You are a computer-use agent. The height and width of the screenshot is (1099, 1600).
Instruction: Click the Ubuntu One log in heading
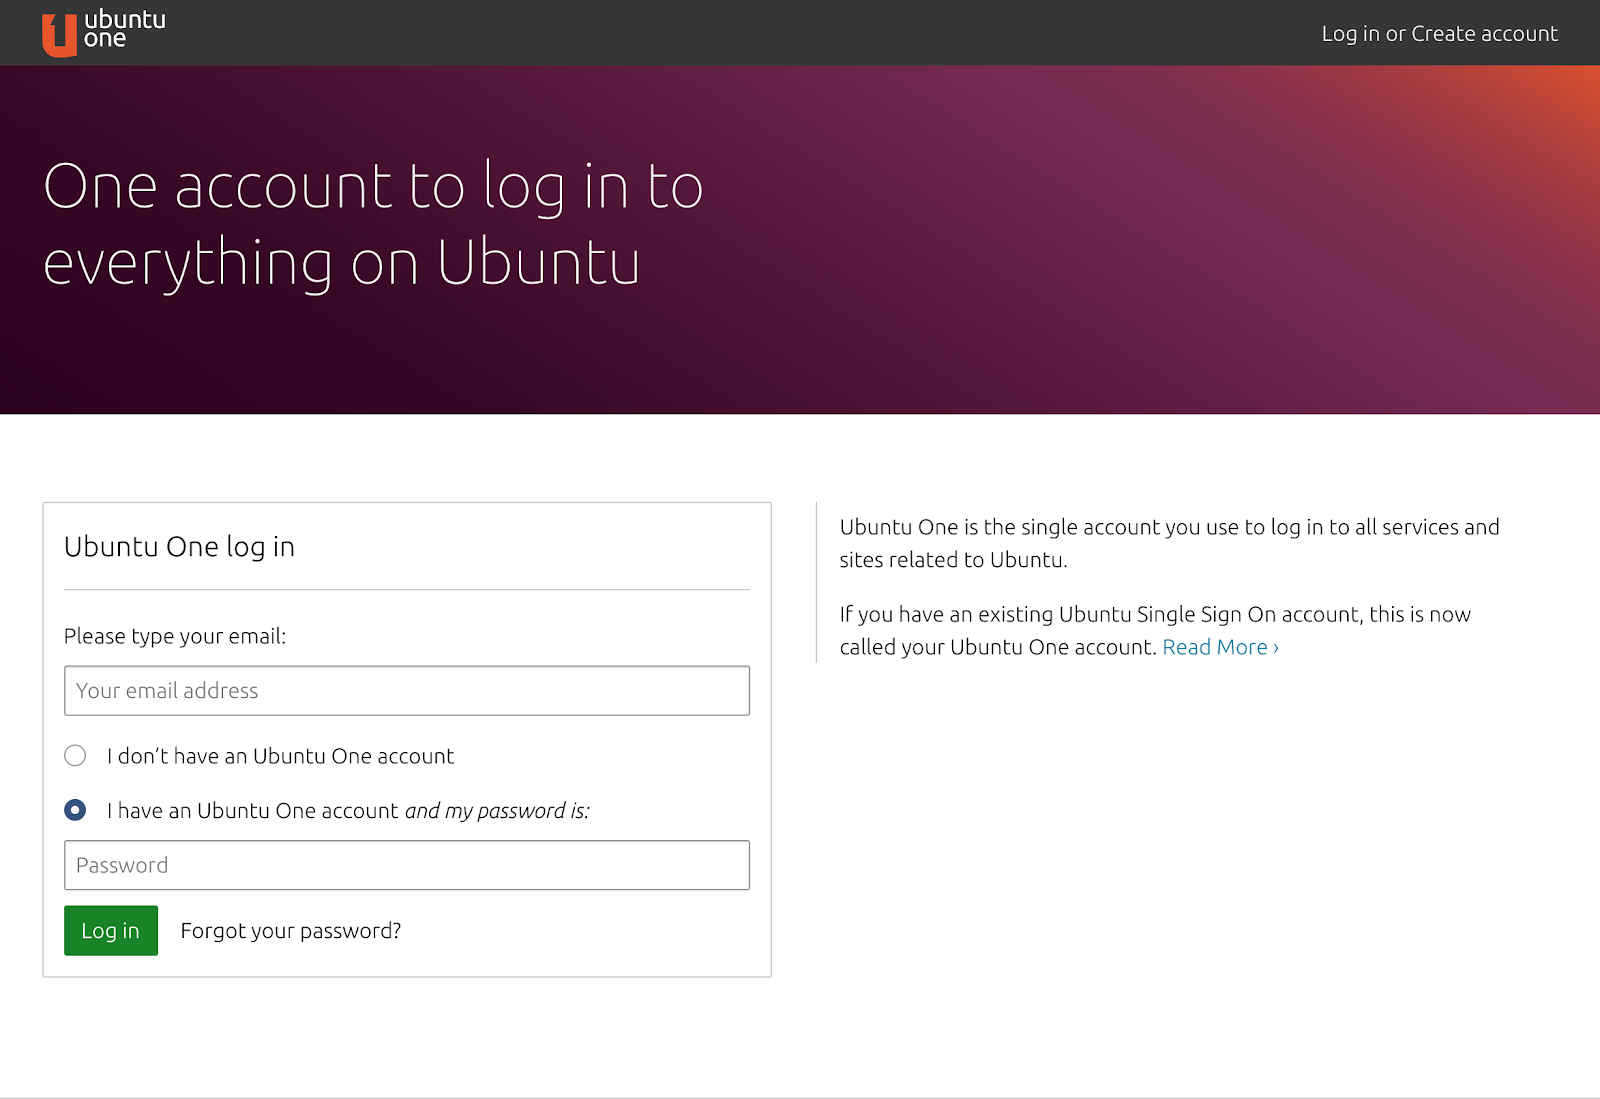(x=179, y=547)
